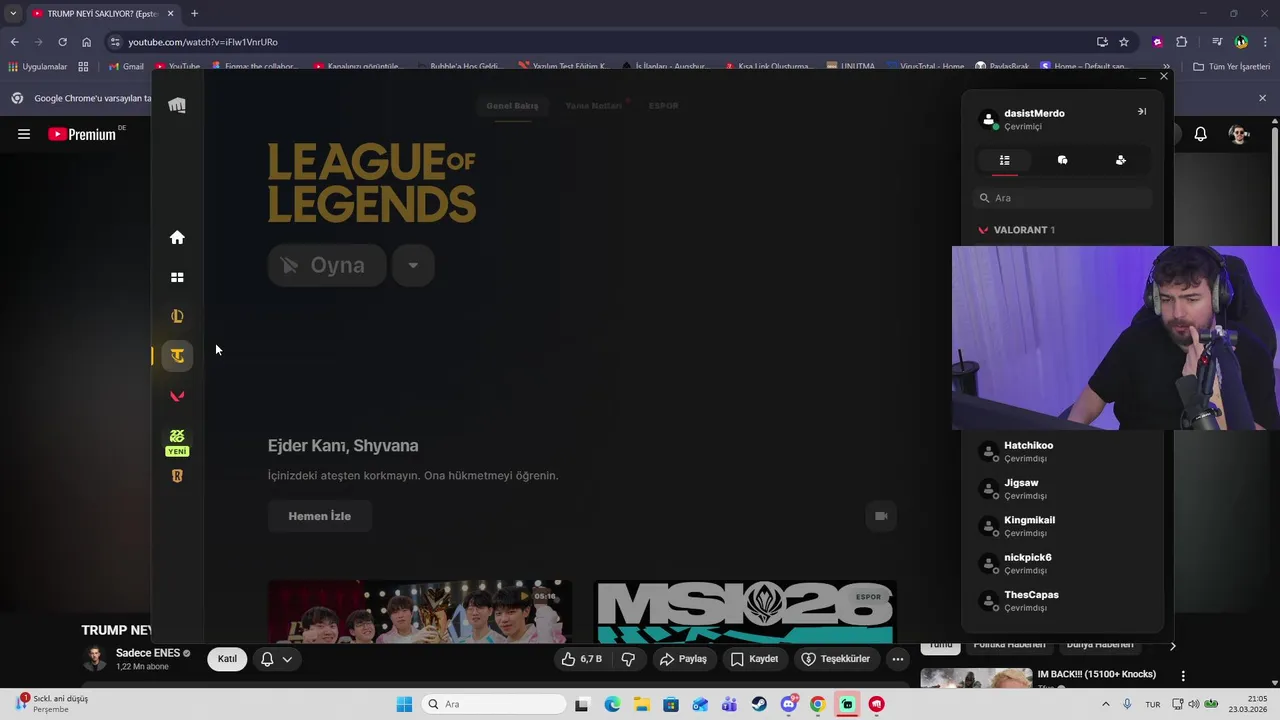This screenshot has width=1280, height=720.
Task: Select League of Legends icon in sidebar
Action: point(177,316)
